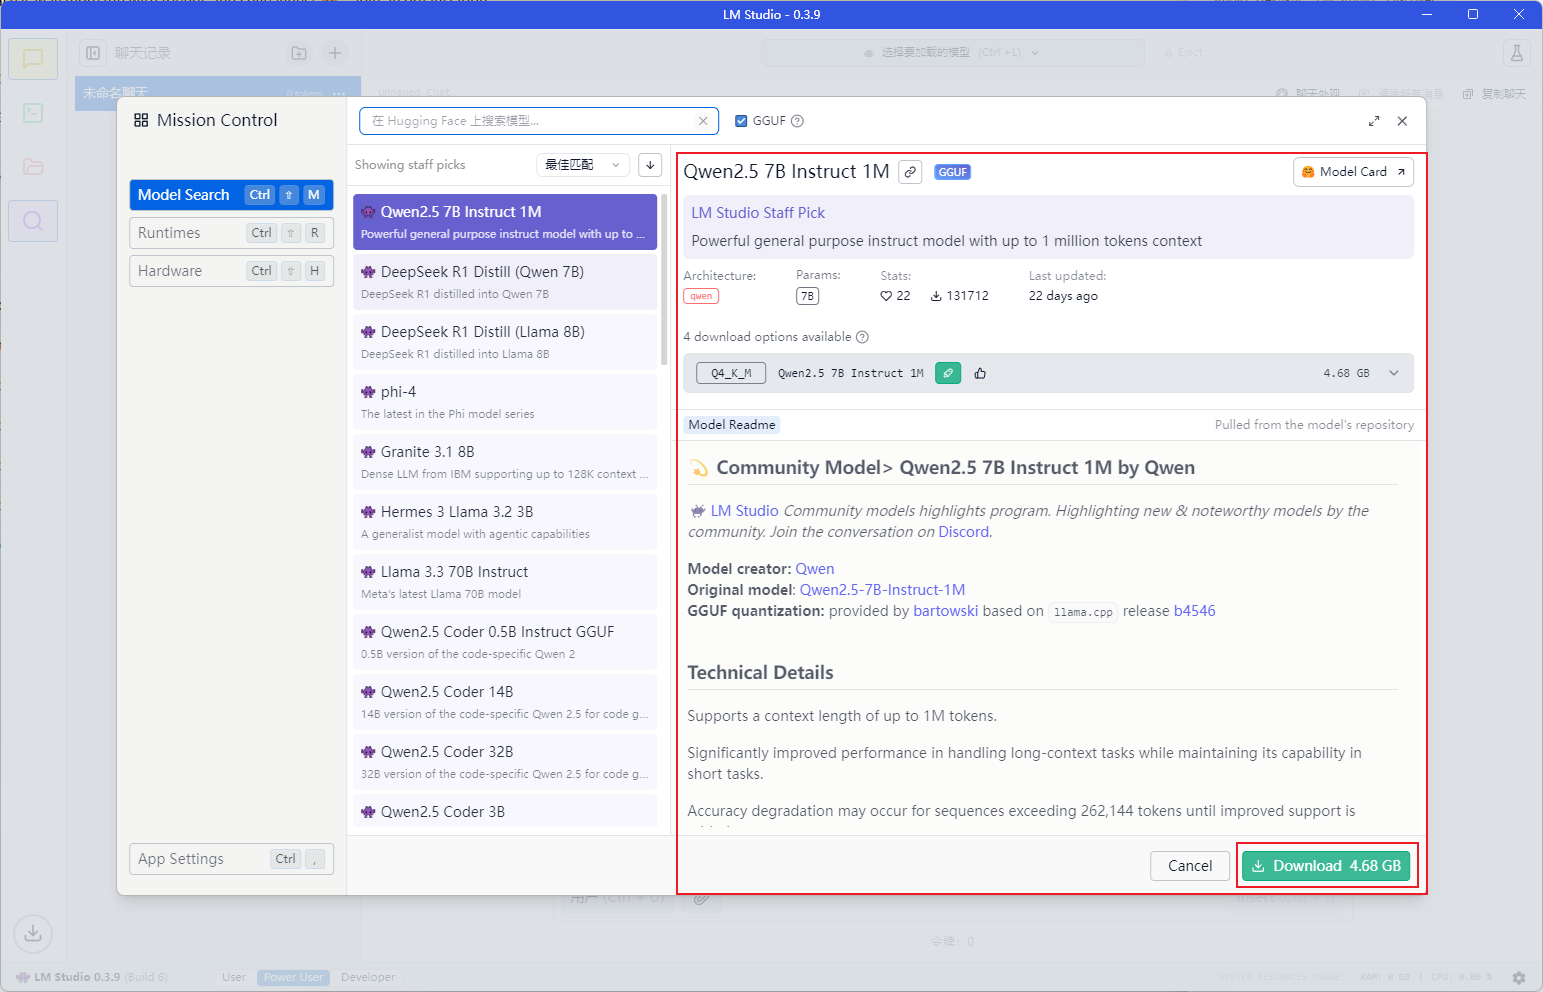Select Qwen2.5 Coder 14B model
The image size is (1543, 992).
coord(505,702)
